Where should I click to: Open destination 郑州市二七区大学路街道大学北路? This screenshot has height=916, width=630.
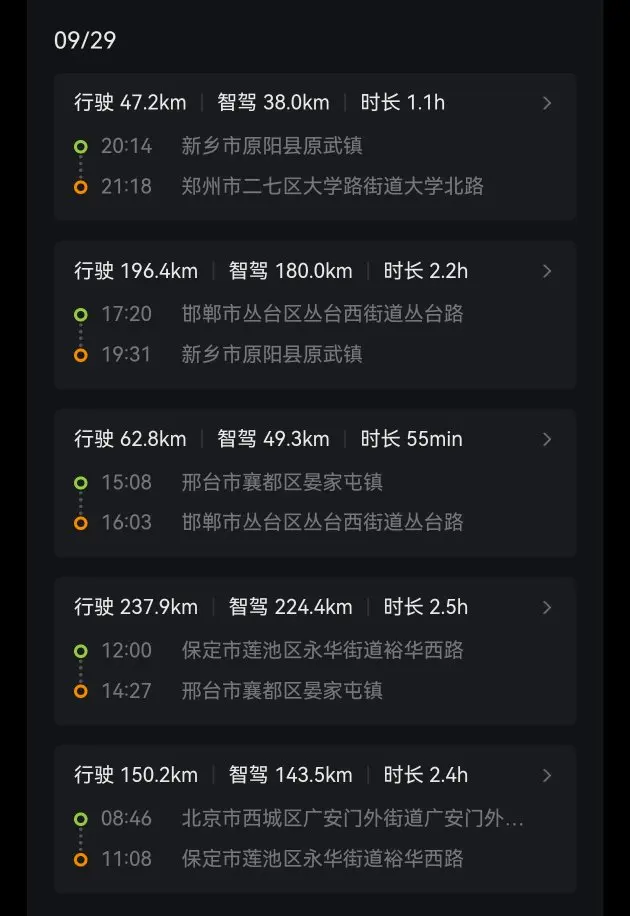click(x=332, y=186)
